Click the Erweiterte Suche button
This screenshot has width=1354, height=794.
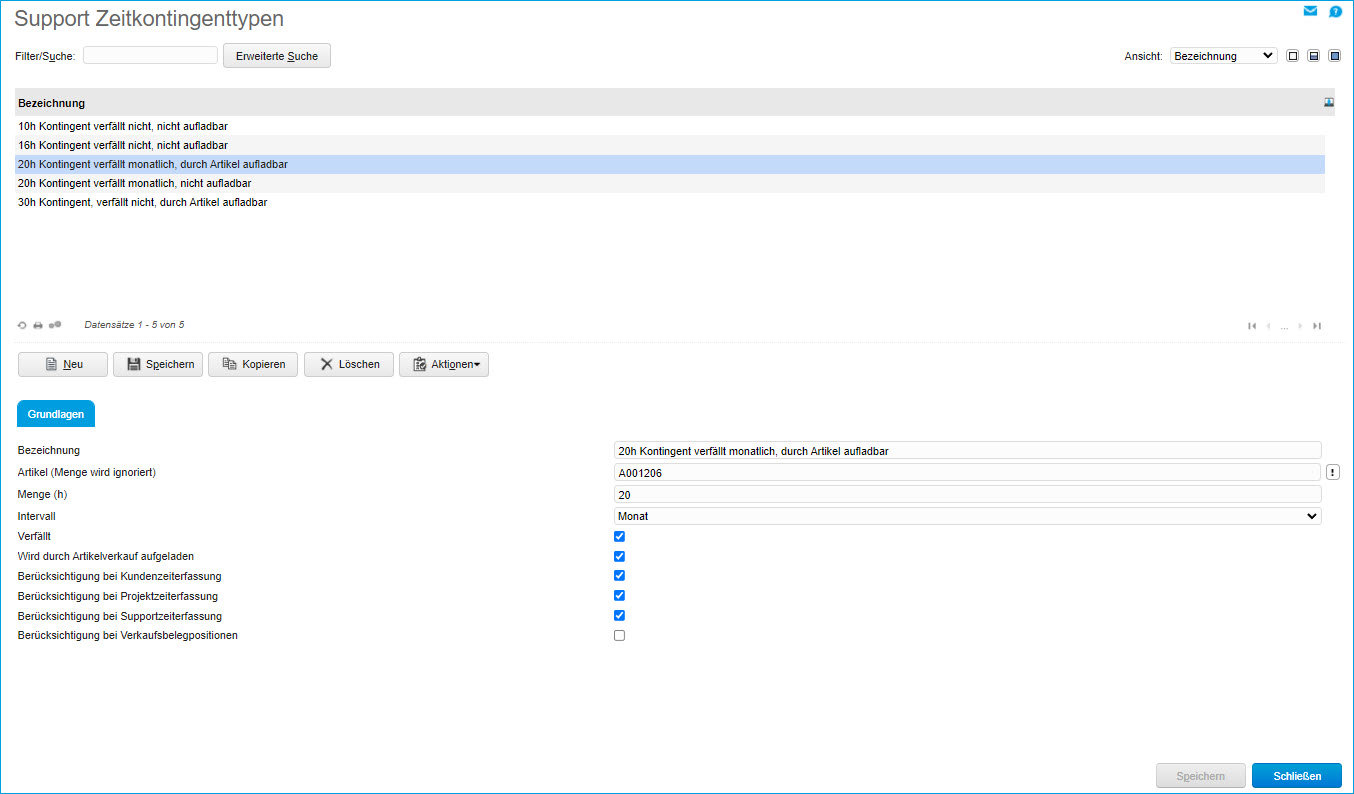pos(276,56)
